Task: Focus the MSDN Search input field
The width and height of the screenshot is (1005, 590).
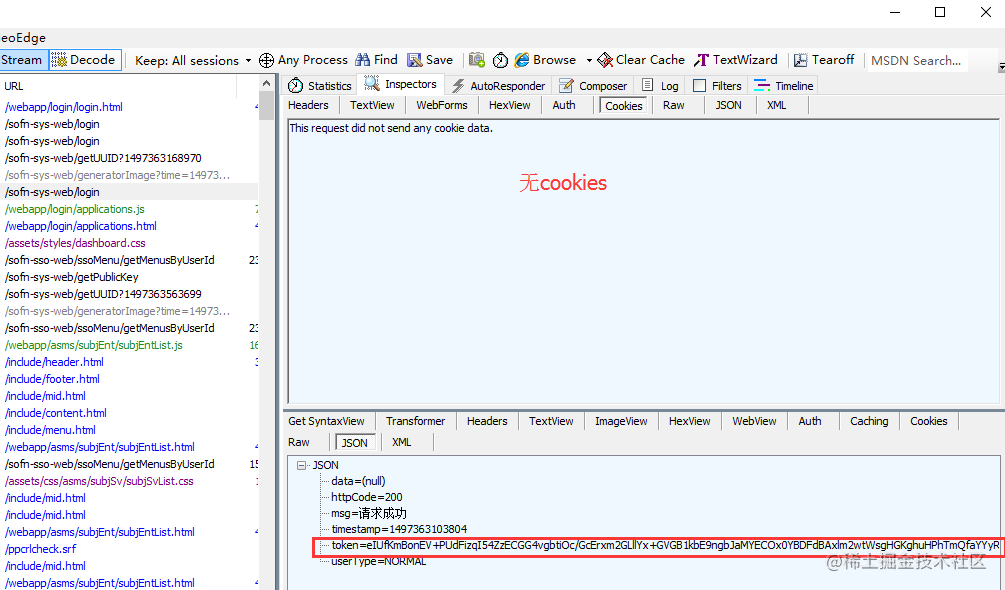Action: (x=915, y=60)
